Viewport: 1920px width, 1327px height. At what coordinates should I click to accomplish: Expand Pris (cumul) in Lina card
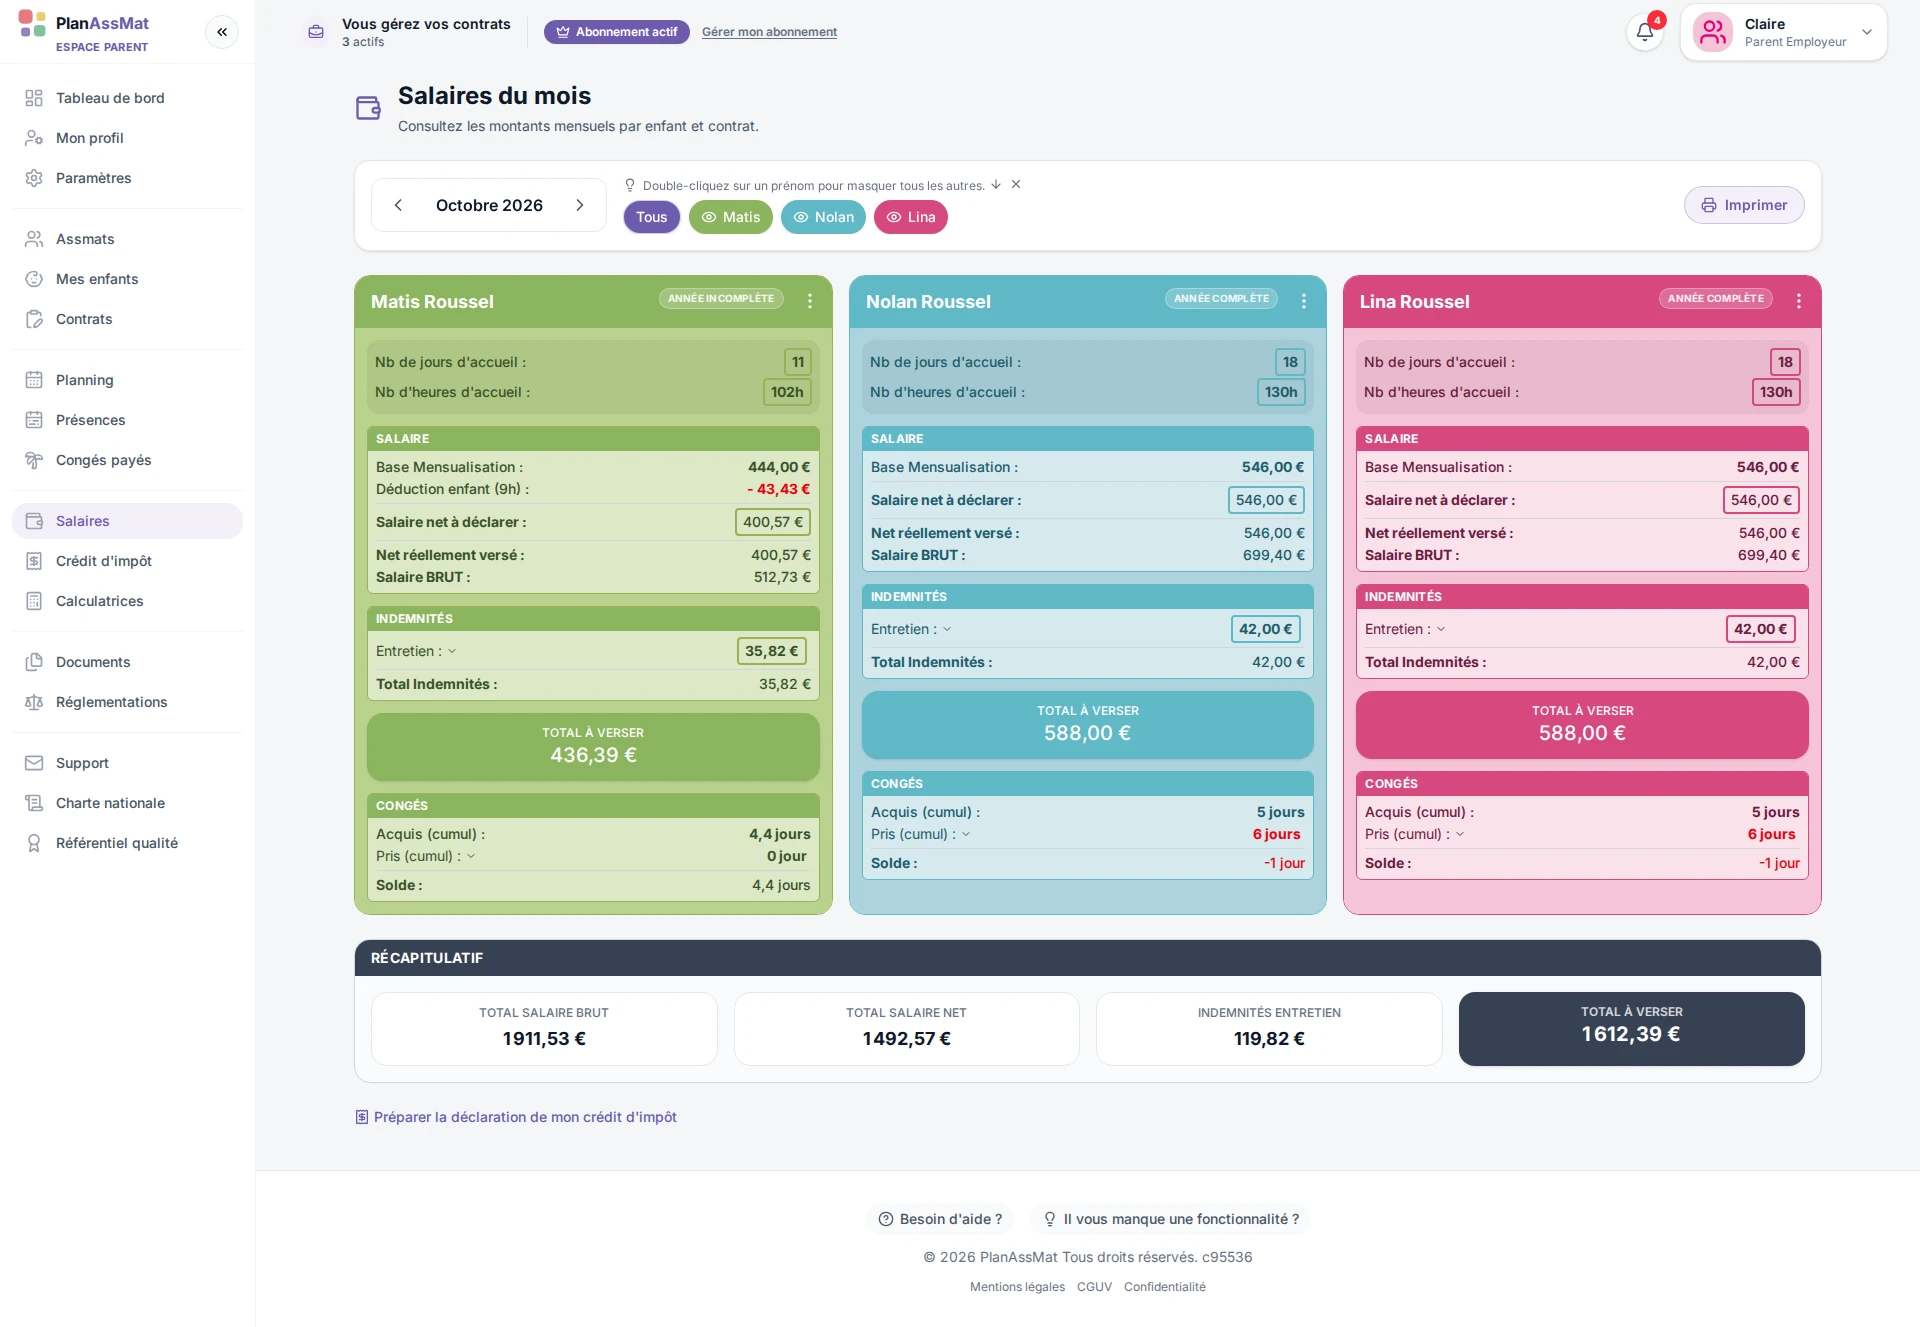pyautogui.click(x=1460, y=834)
